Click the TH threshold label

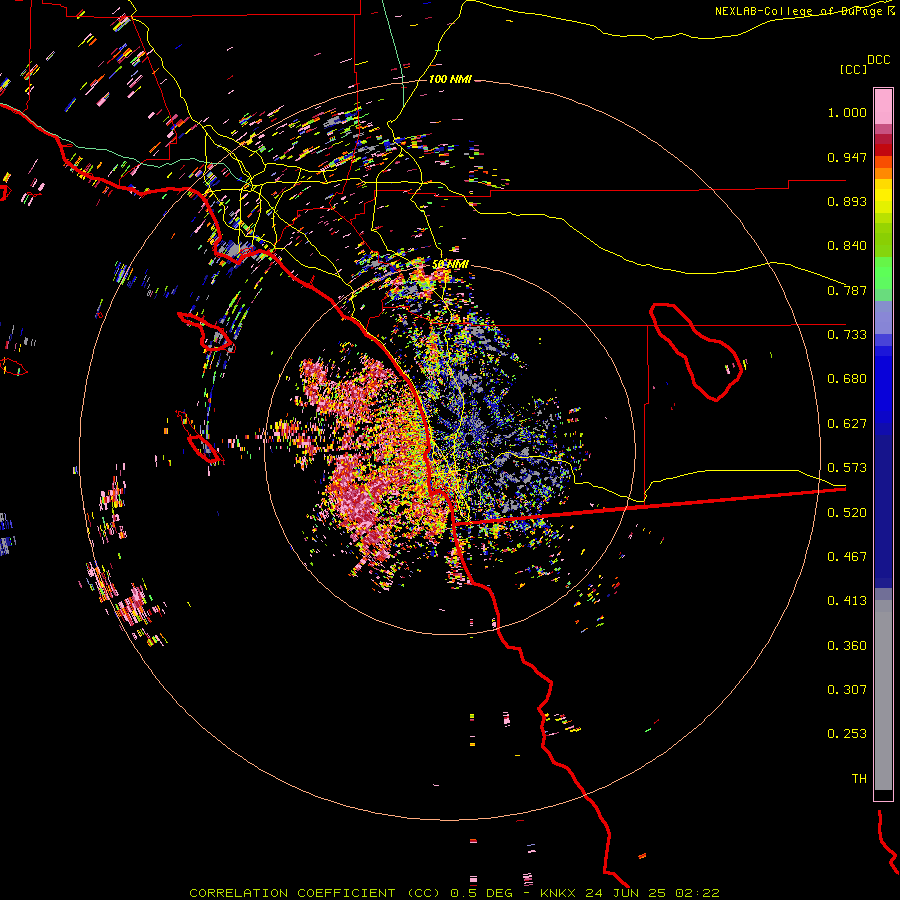click(859, 779)
